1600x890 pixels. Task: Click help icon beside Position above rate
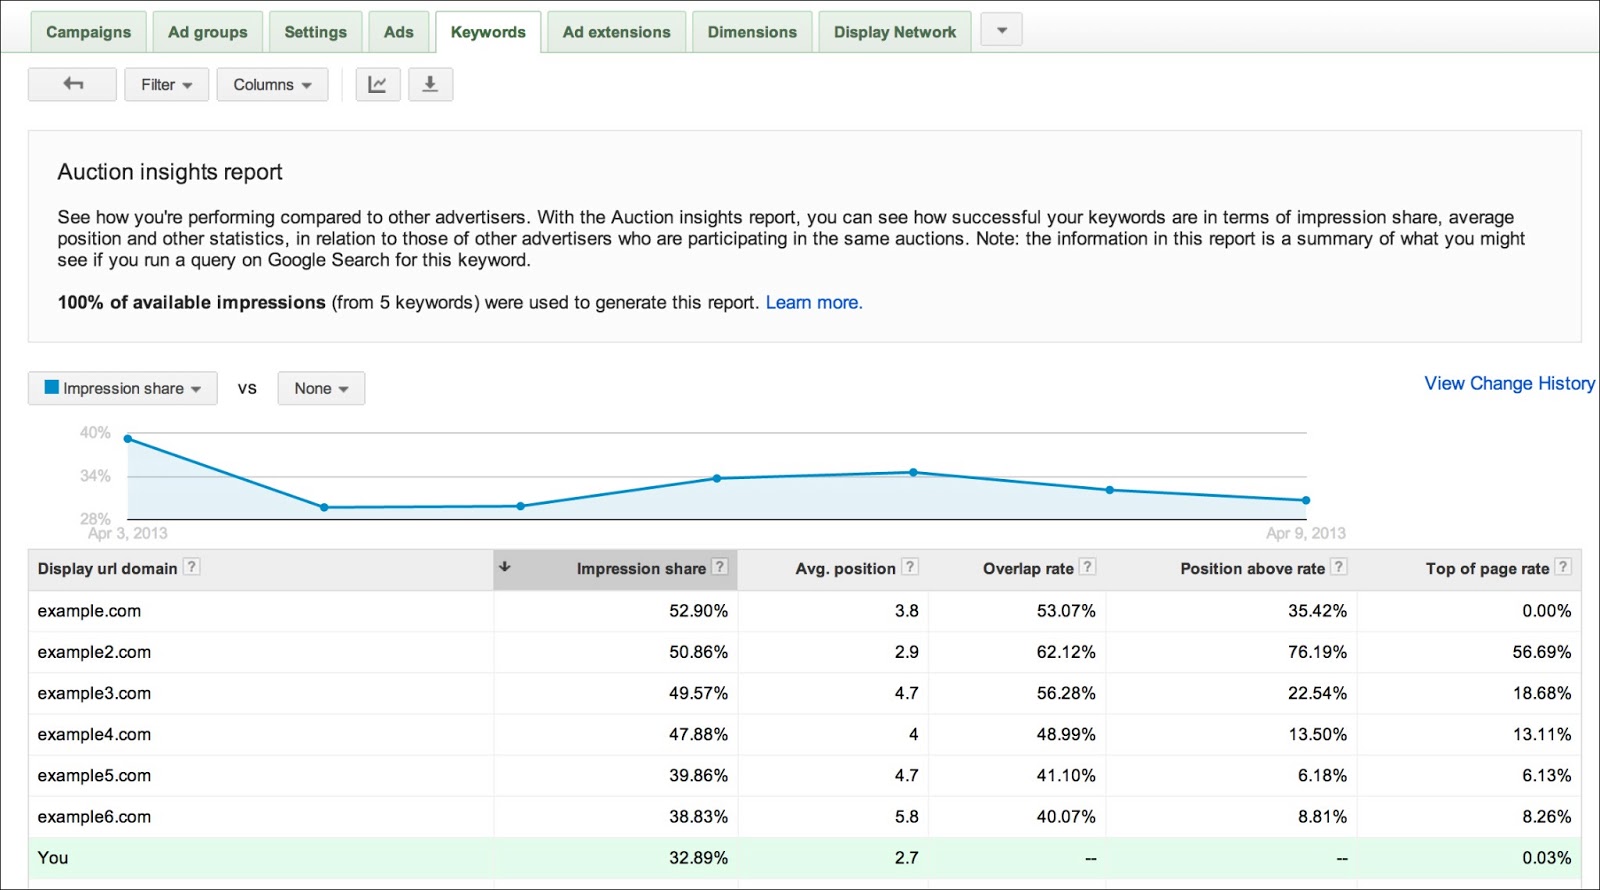1338,567
